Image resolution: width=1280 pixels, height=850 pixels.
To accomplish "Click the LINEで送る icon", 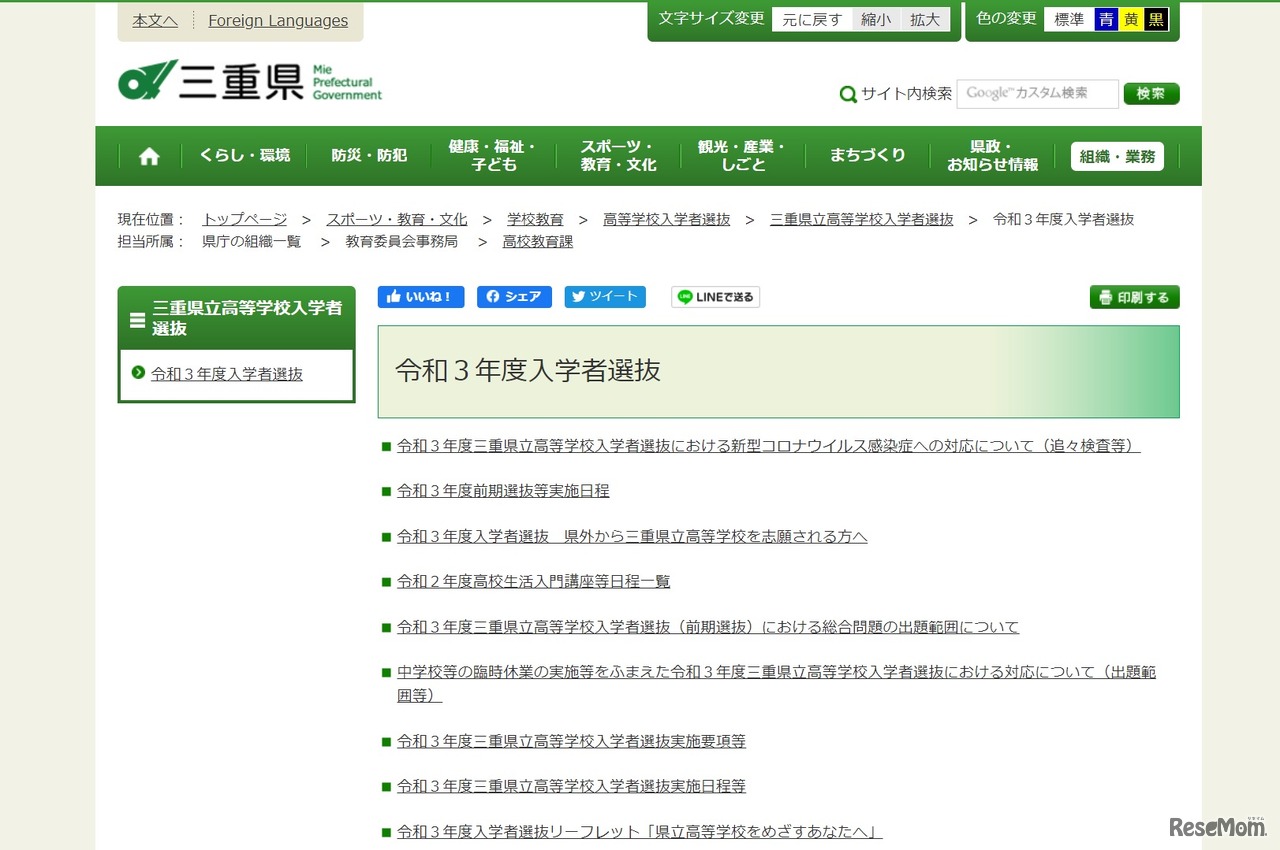I will click(x=688, y=296).
